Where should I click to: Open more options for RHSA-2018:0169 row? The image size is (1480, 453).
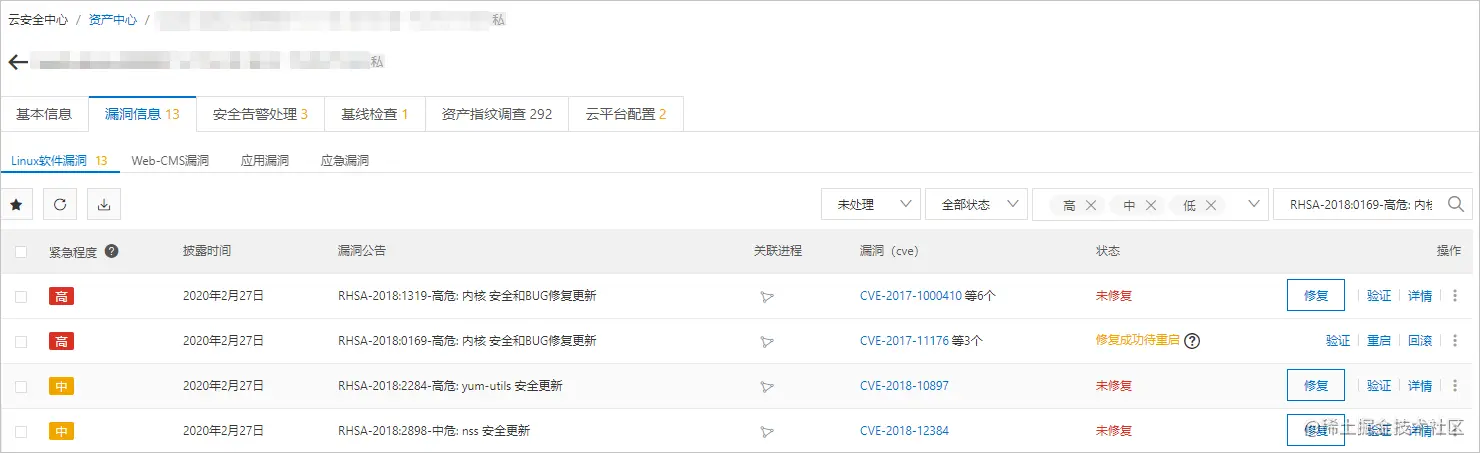(x=1455, y=341)
